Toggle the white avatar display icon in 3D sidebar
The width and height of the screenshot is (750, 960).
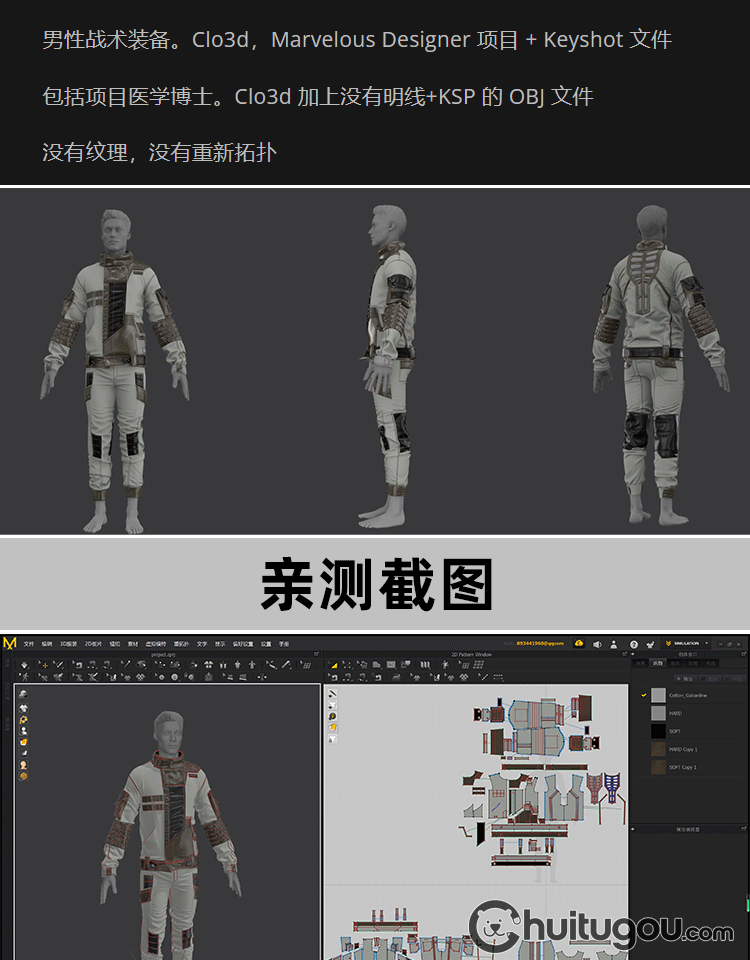tap(23, 730)
